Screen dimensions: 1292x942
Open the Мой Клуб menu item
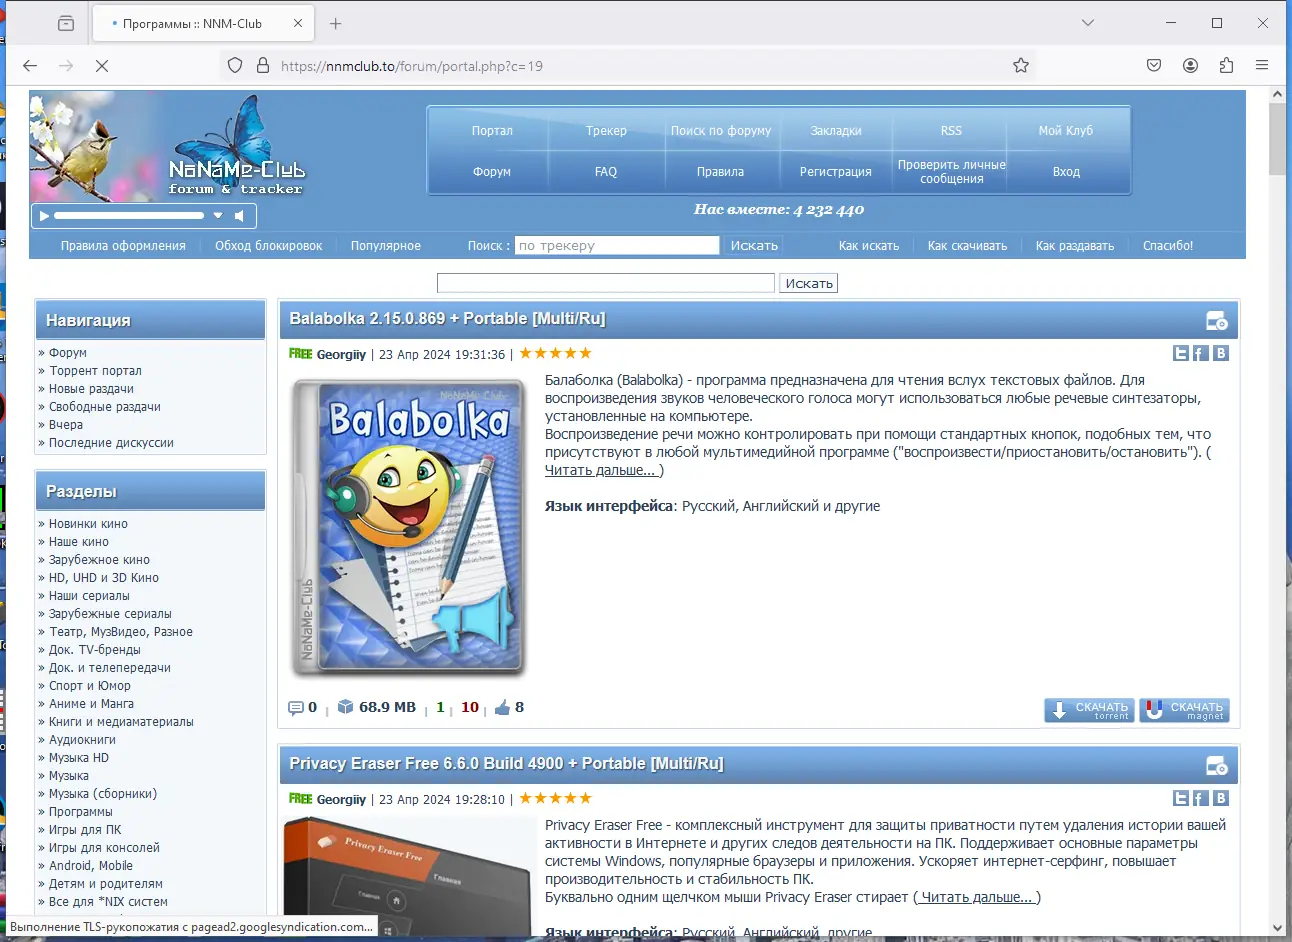pyautogui.click(x=1066, y=131)
